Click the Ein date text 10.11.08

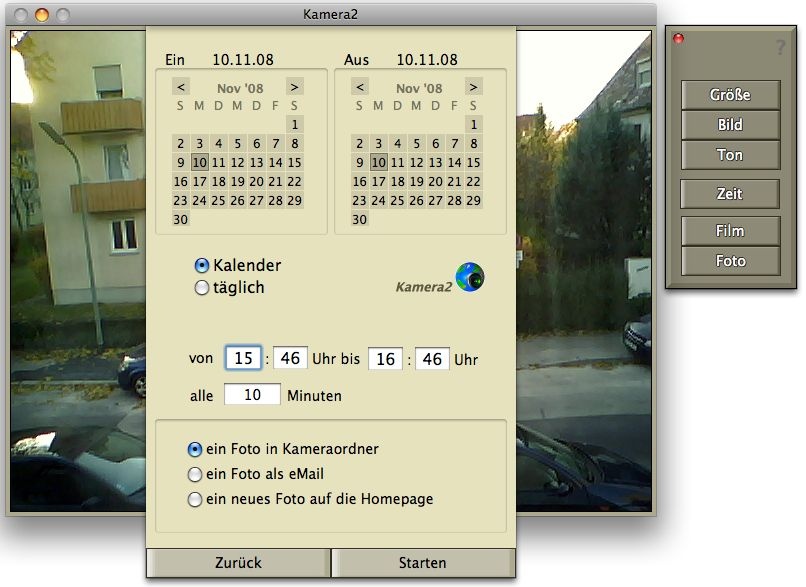point(243,60)
